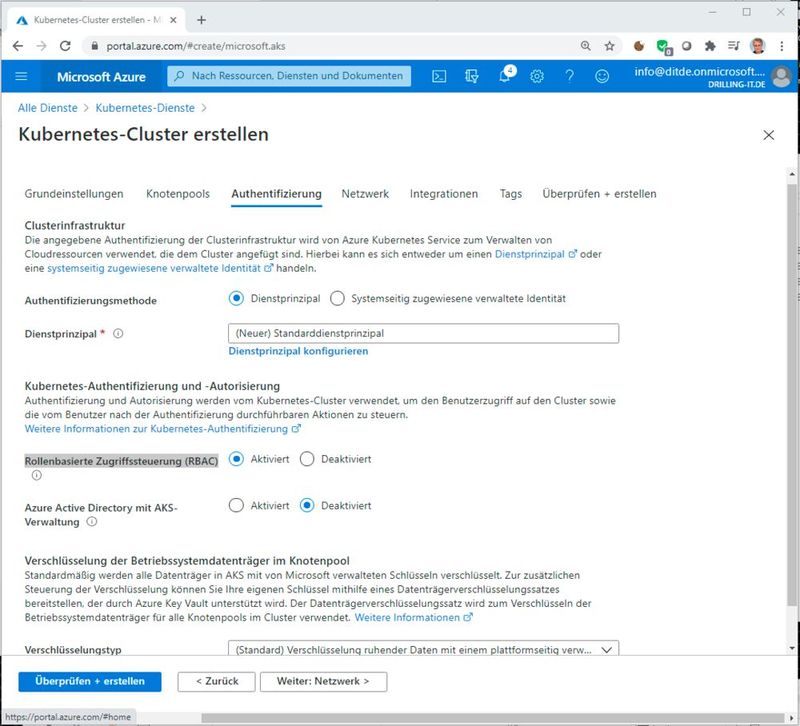The image size is (800, 726).
Task: Reload the Azure portal page
Action: [65, 46]
